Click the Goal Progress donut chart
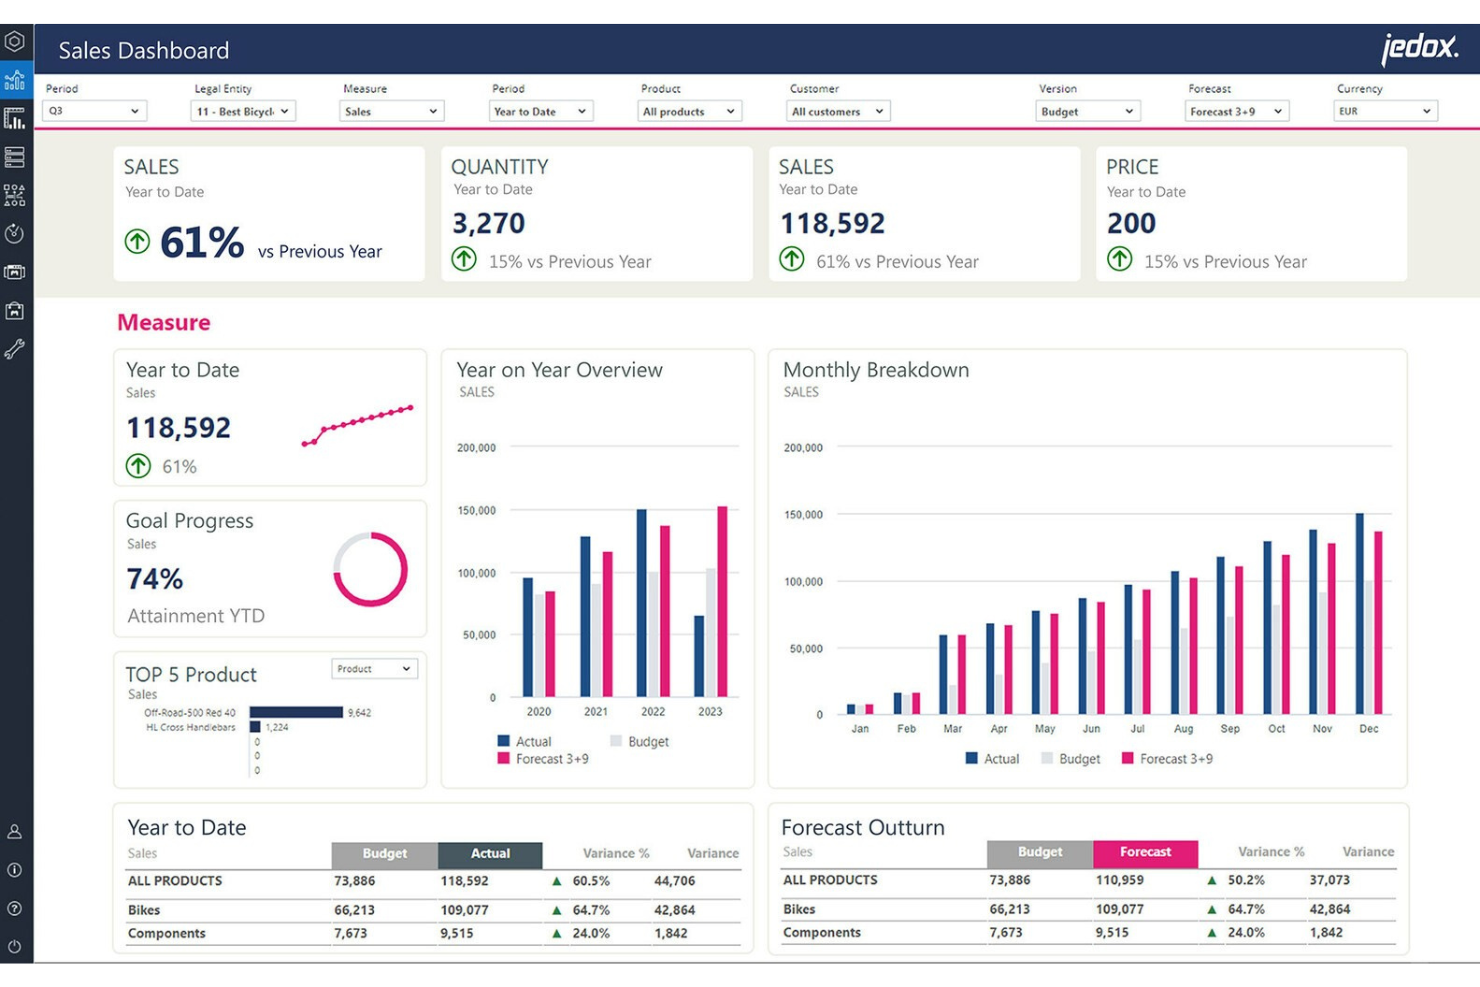The width and height of the screenshot is (1480, 987). click(x=370, y=570)
